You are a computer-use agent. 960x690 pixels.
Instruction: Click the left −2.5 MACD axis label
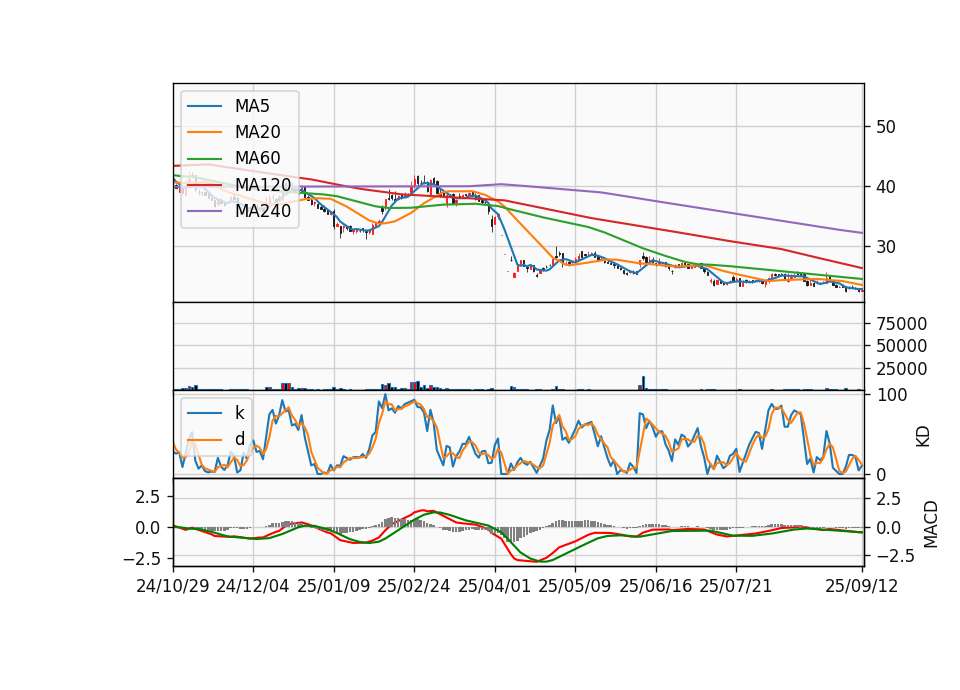pyautogui.click(x=141, y=559)
